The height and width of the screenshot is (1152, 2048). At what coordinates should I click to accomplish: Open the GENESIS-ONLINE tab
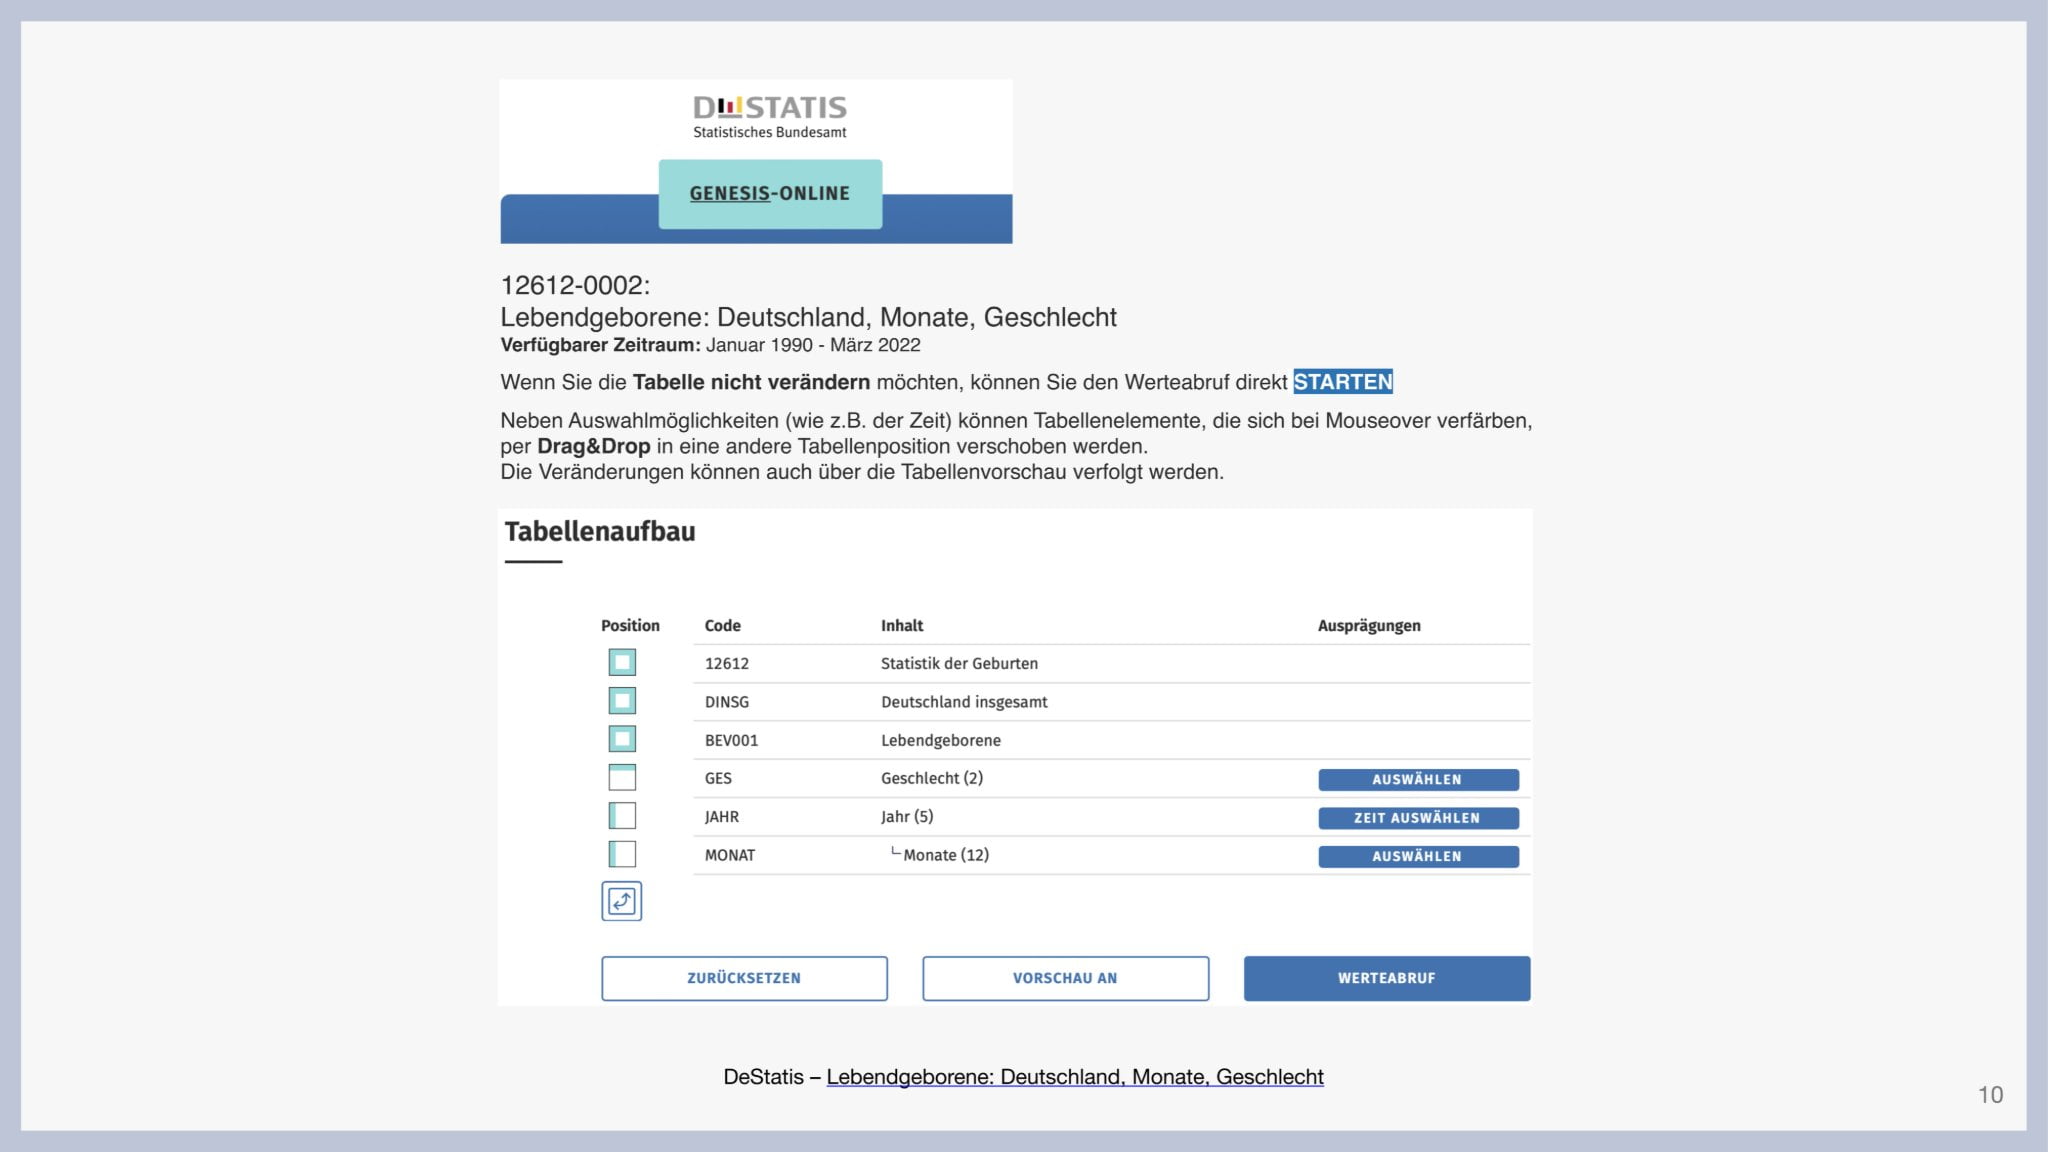tap(769, 194)
